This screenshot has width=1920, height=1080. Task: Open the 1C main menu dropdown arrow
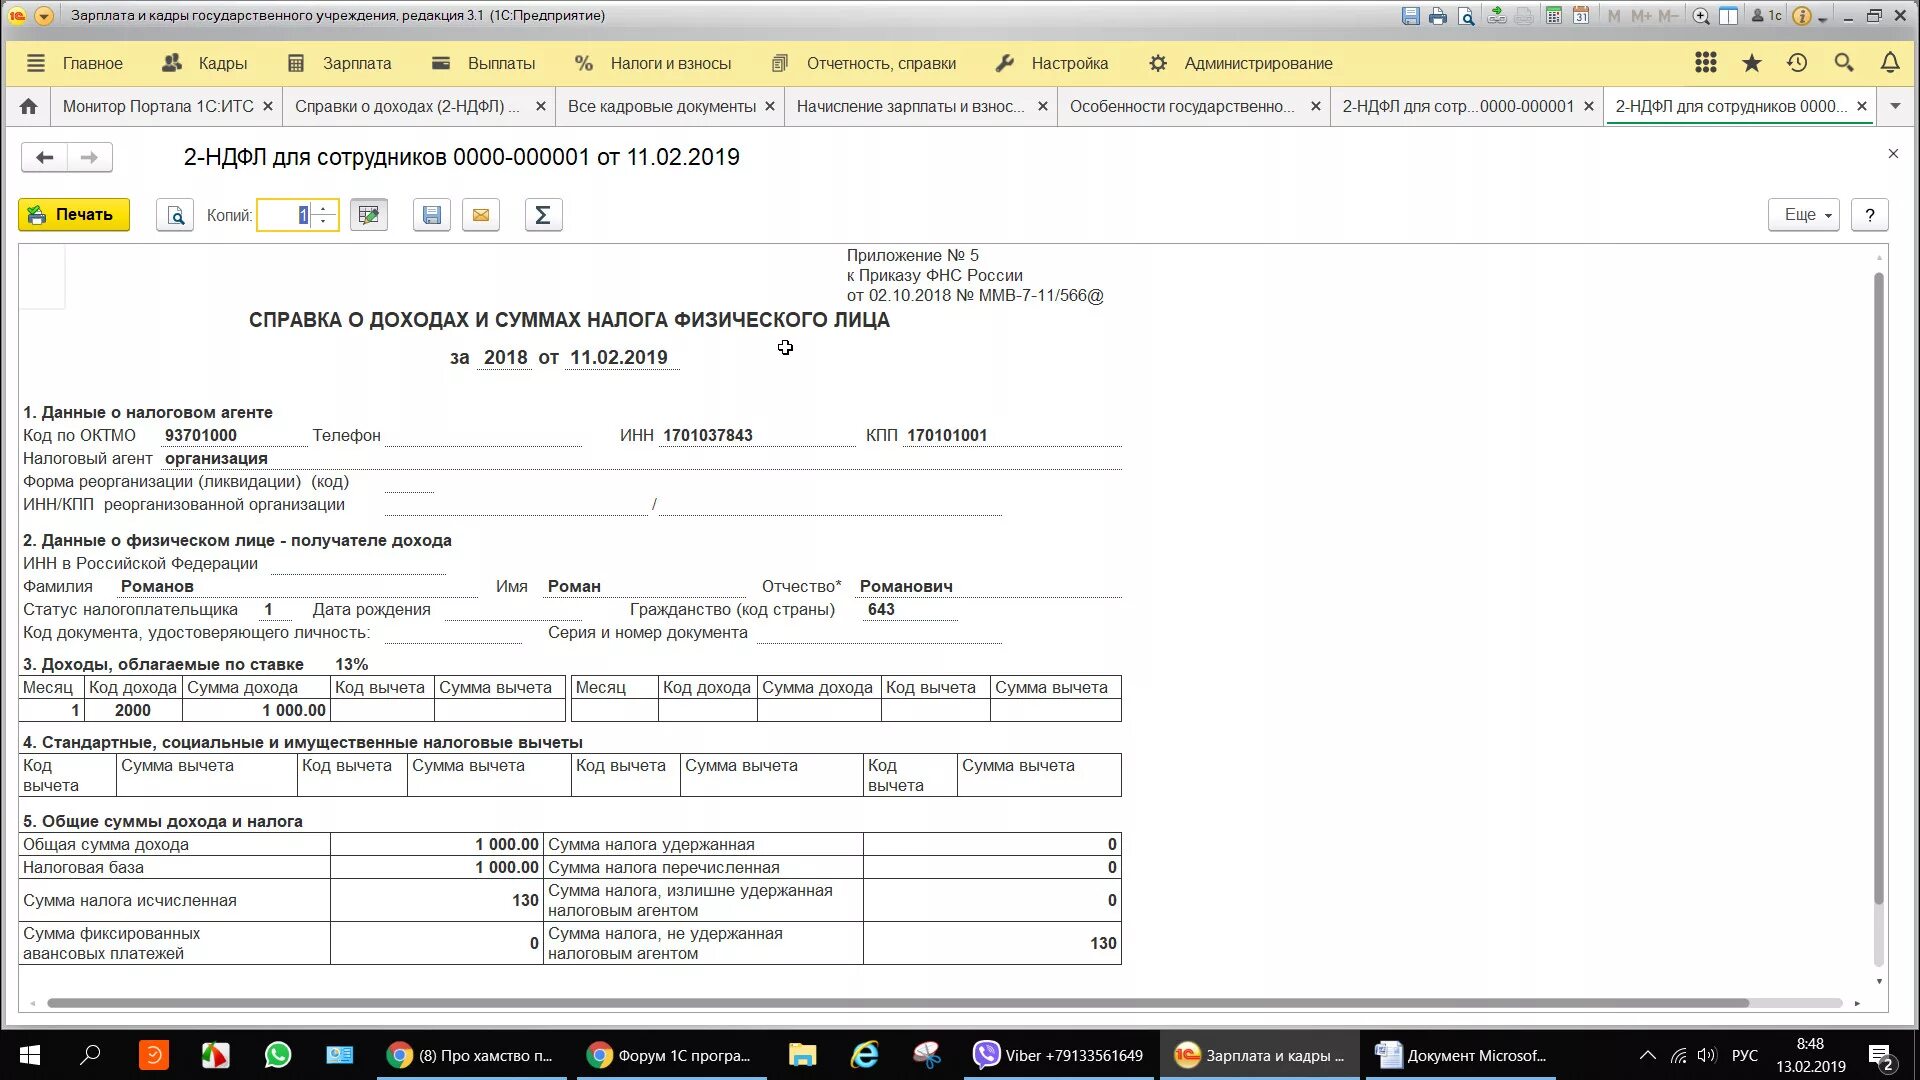43,16
